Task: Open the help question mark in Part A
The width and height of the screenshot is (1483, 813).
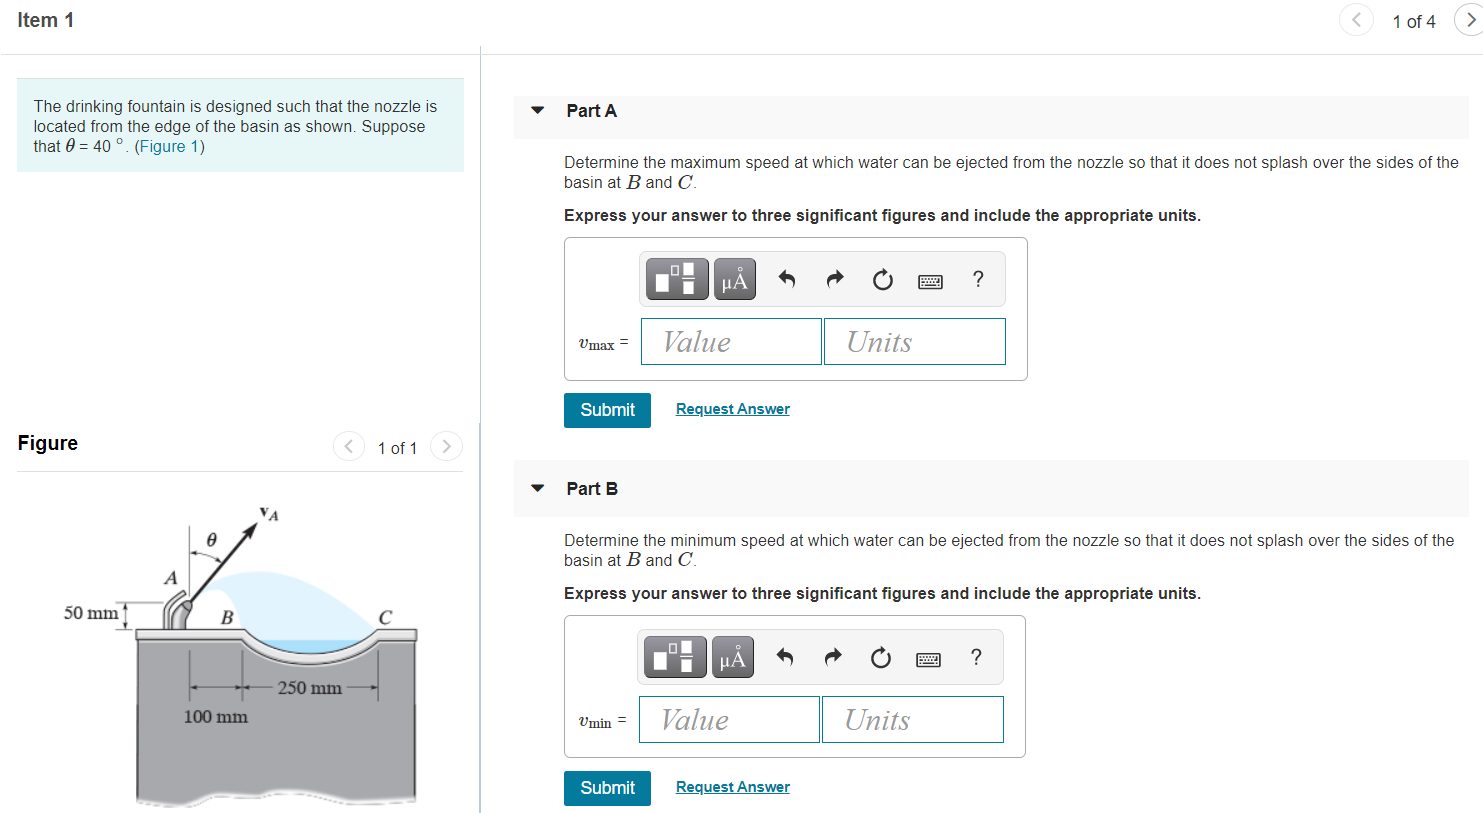Action: [978, 279]
